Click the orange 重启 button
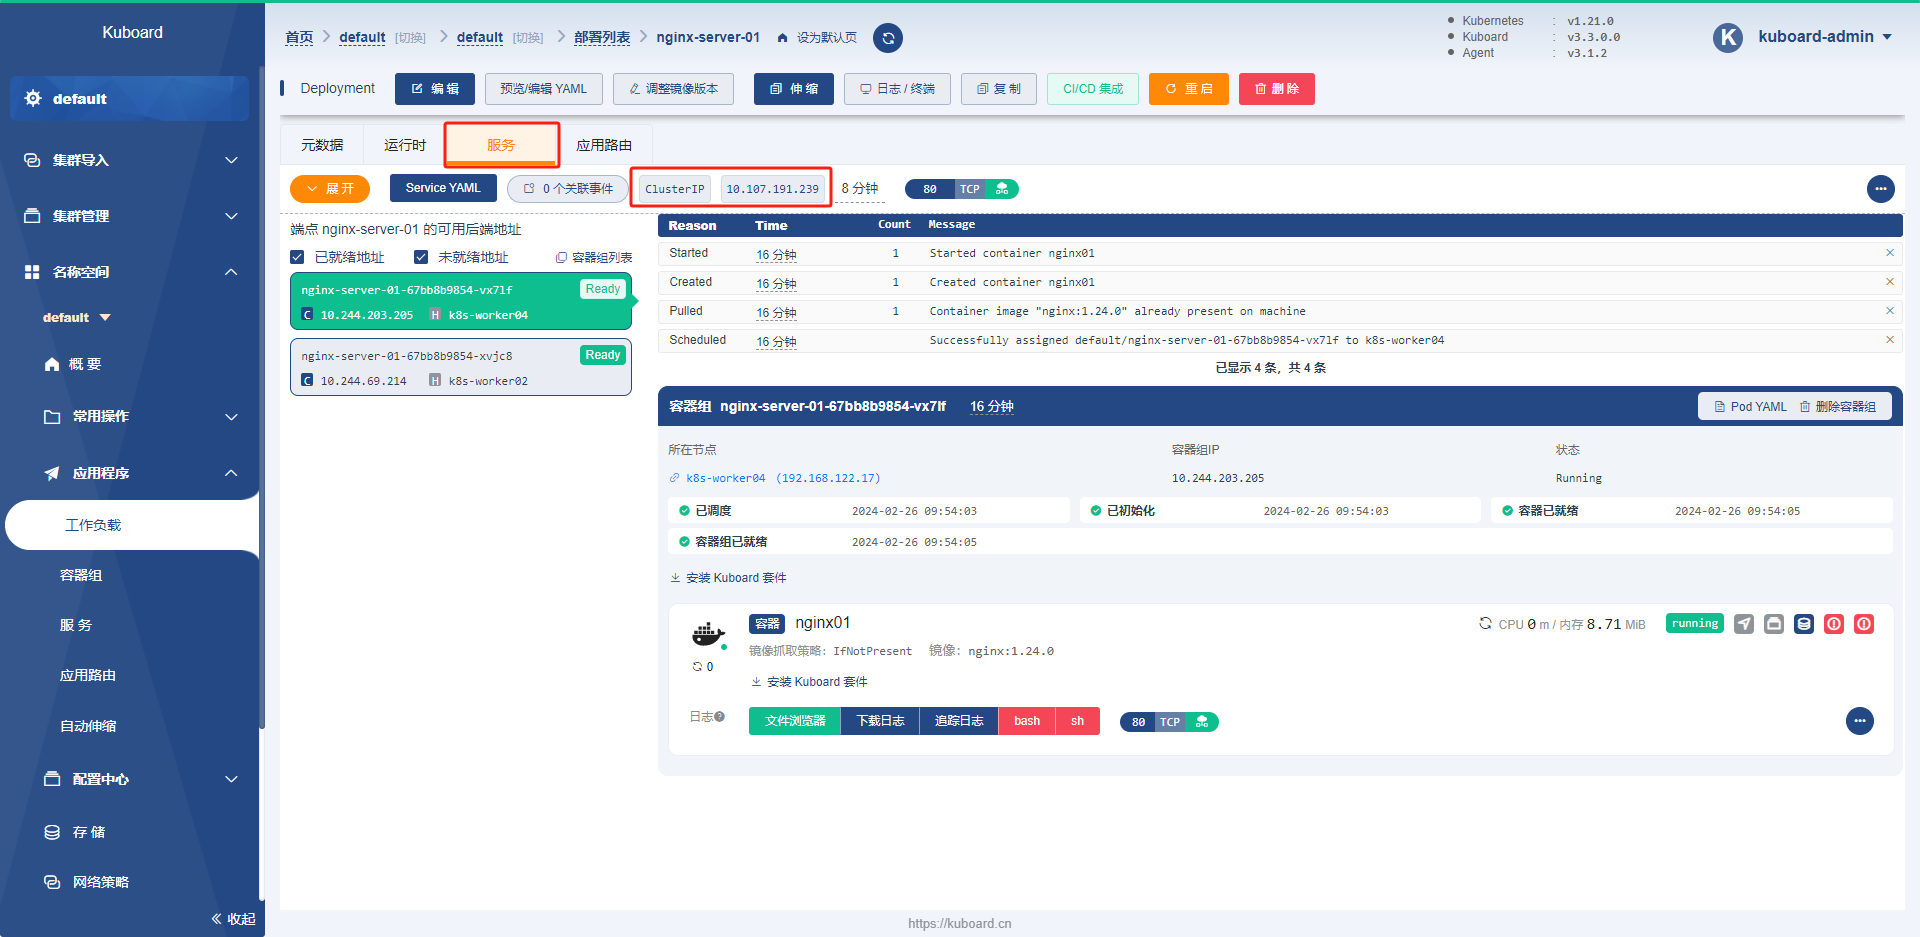Screen dimensions: 1920x937 (x=1189, y=89)
